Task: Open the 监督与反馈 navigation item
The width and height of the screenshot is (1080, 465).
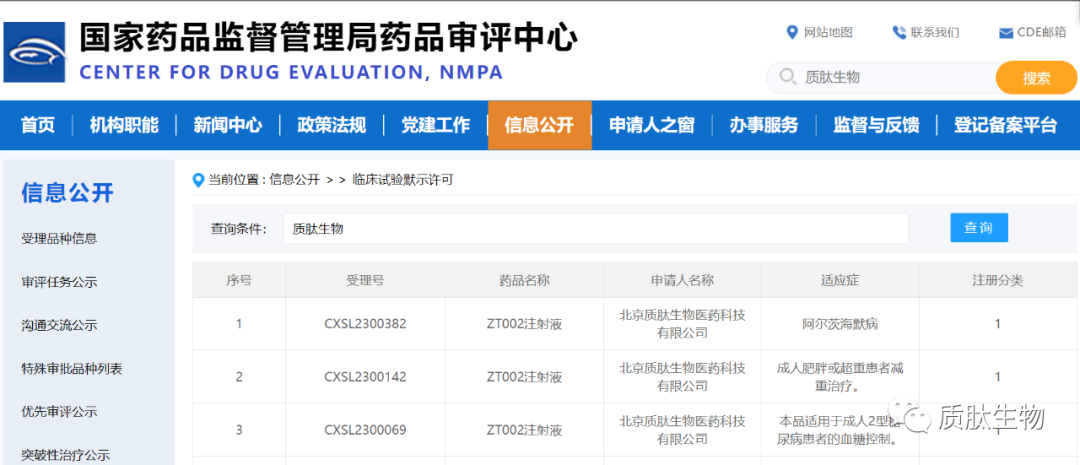Action: click(876, 125)
